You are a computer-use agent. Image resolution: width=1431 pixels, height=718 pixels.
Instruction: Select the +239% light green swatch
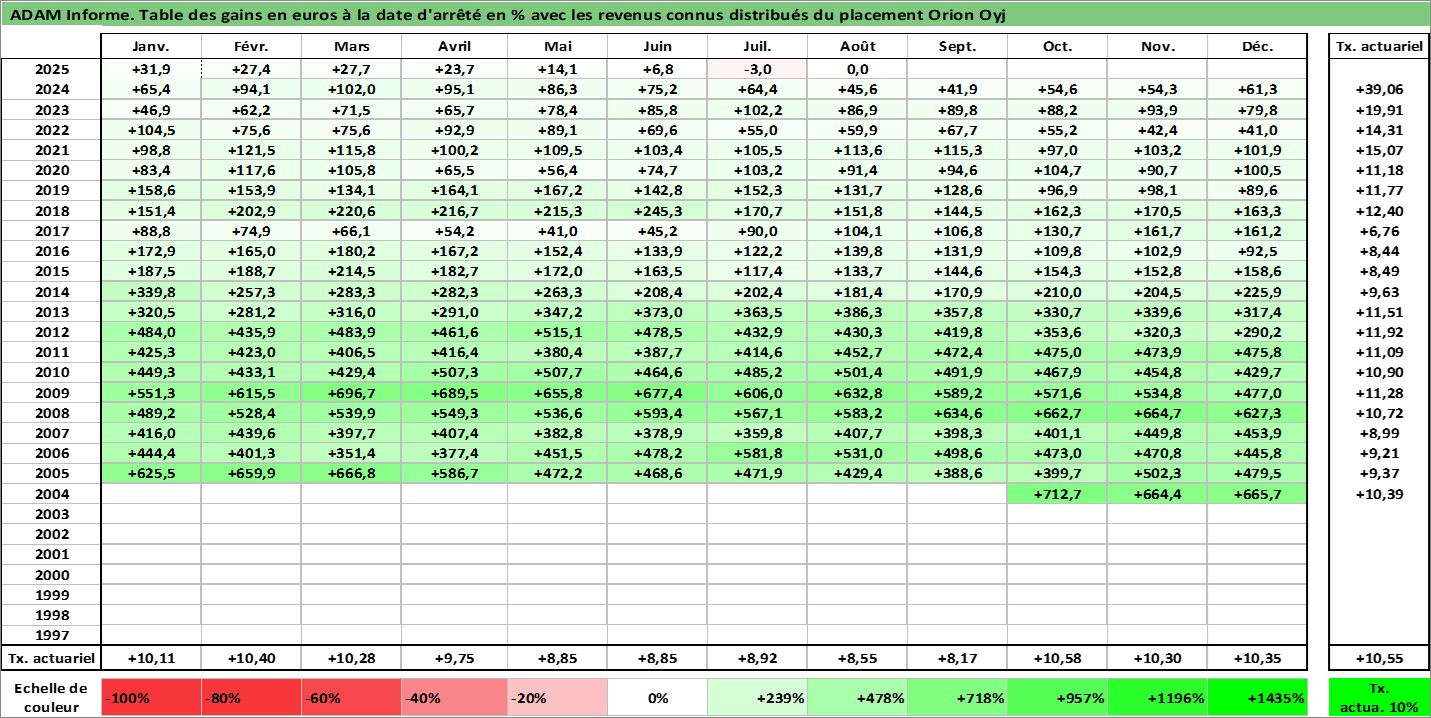point(758,698)
